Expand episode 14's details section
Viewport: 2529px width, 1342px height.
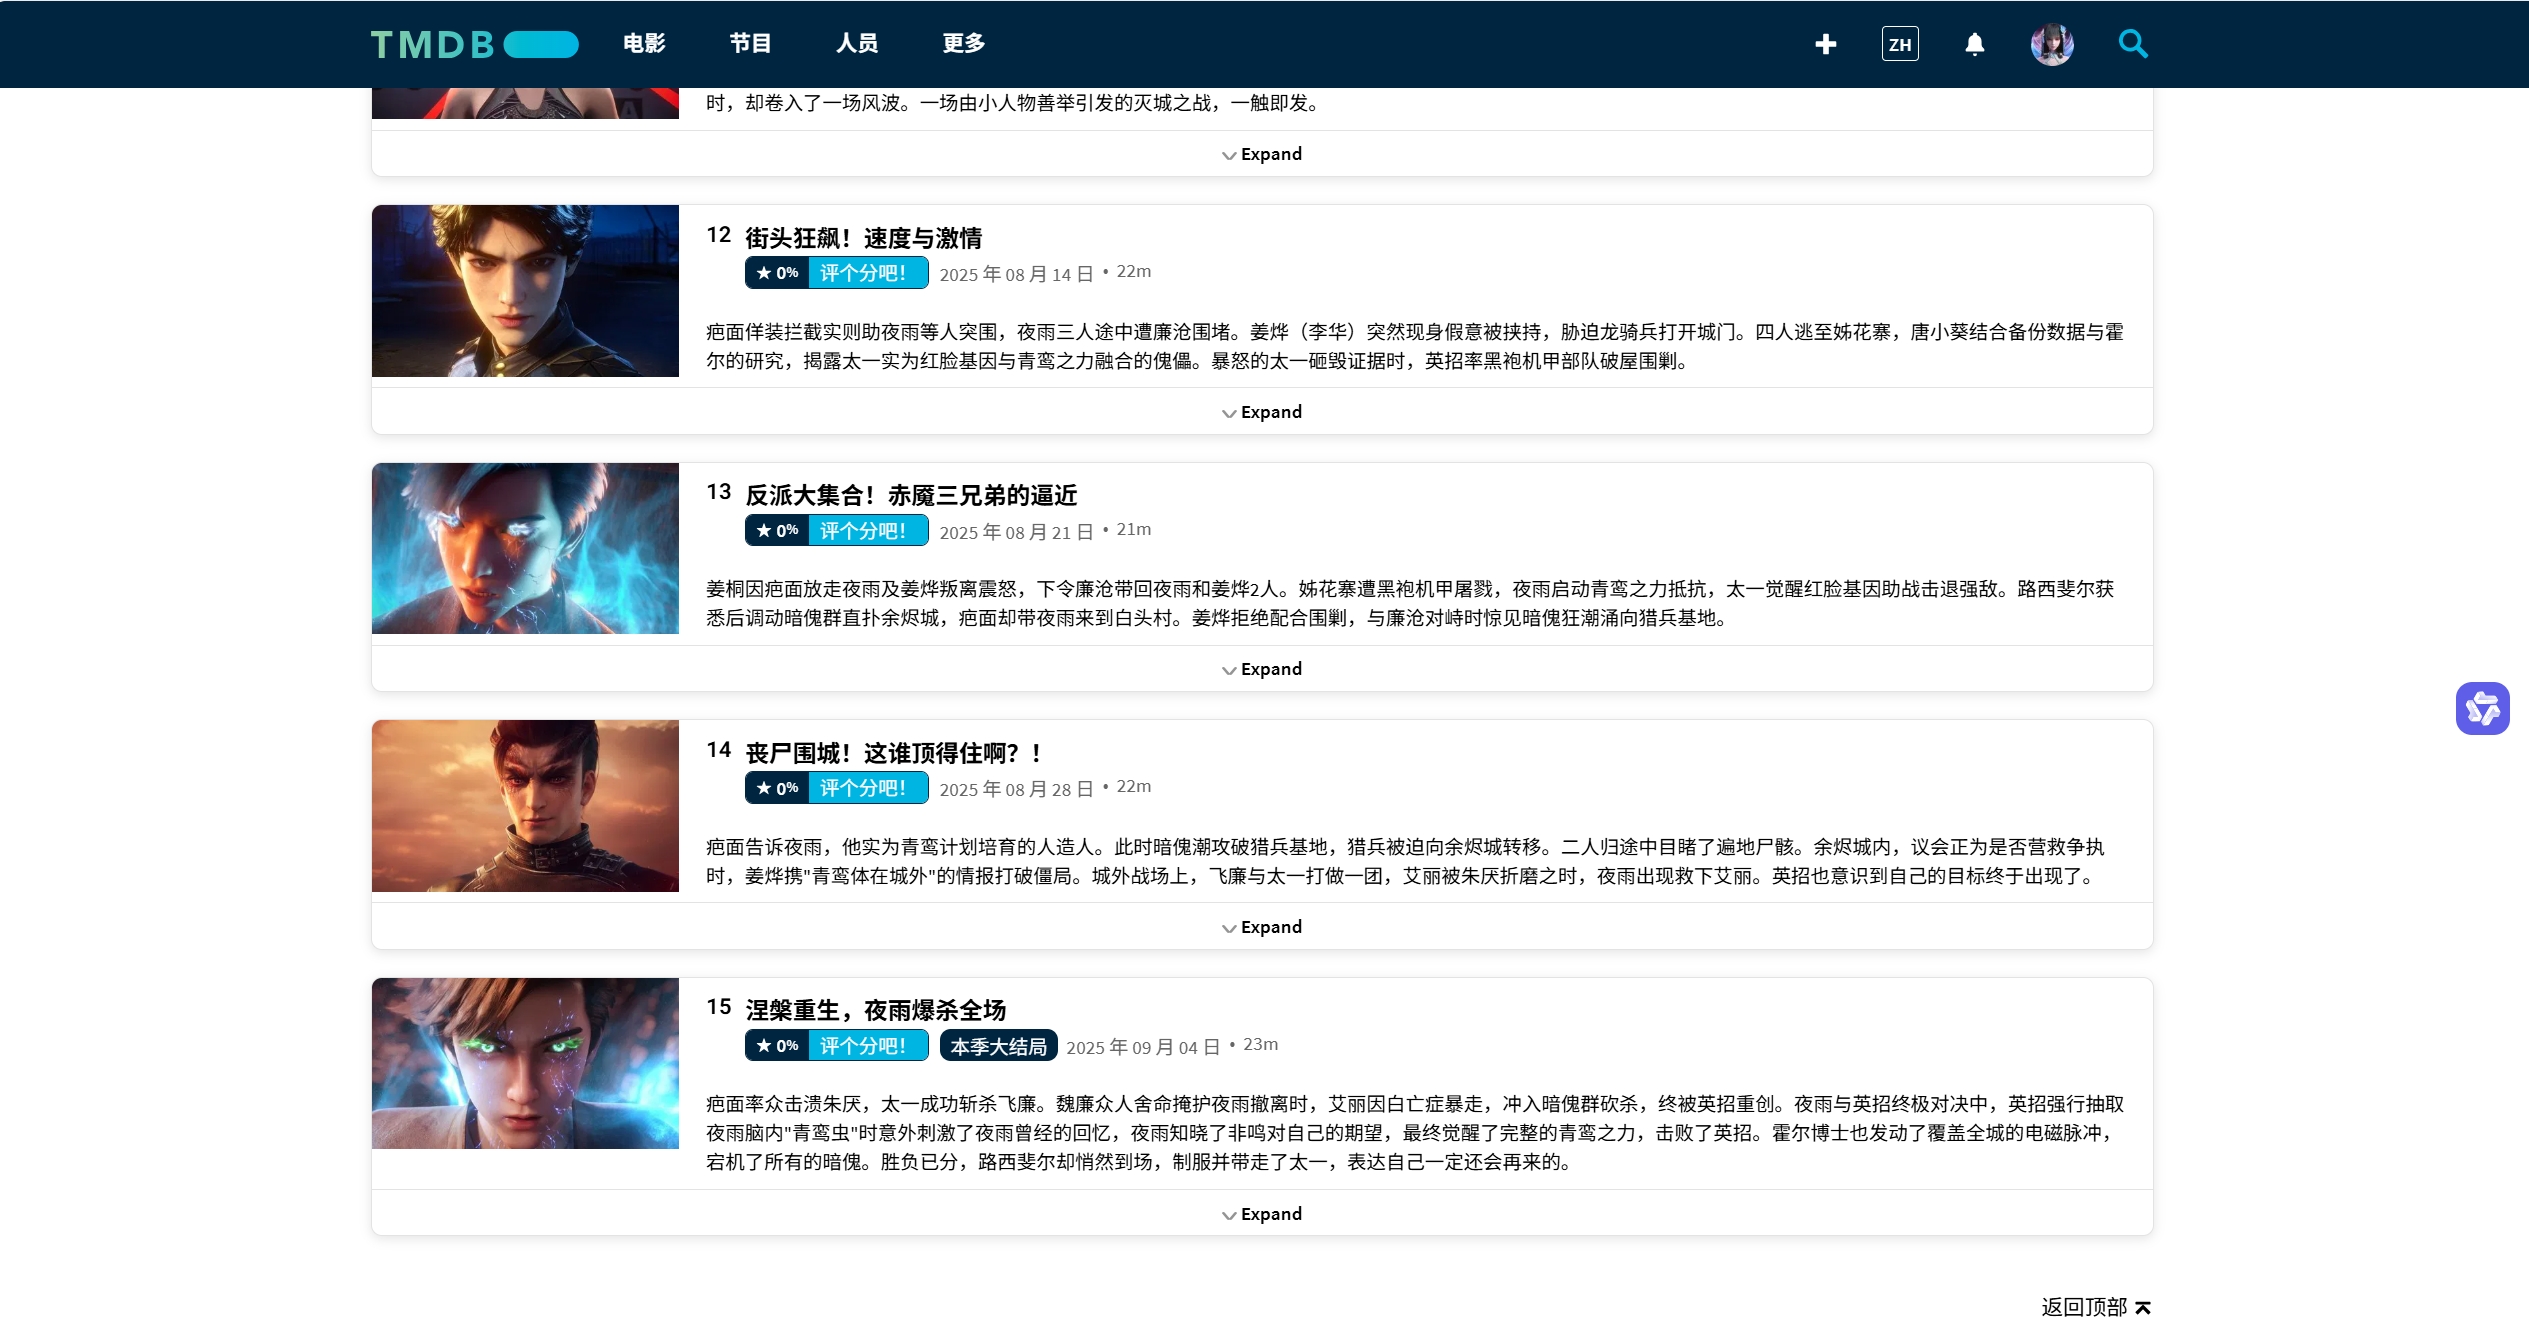pos(1261,926)
